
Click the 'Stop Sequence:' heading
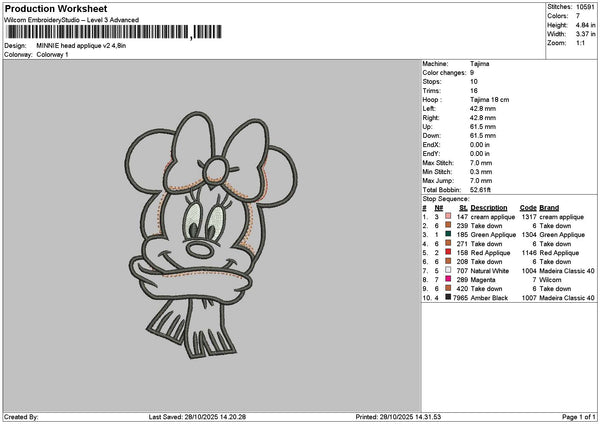coord(446,199)
